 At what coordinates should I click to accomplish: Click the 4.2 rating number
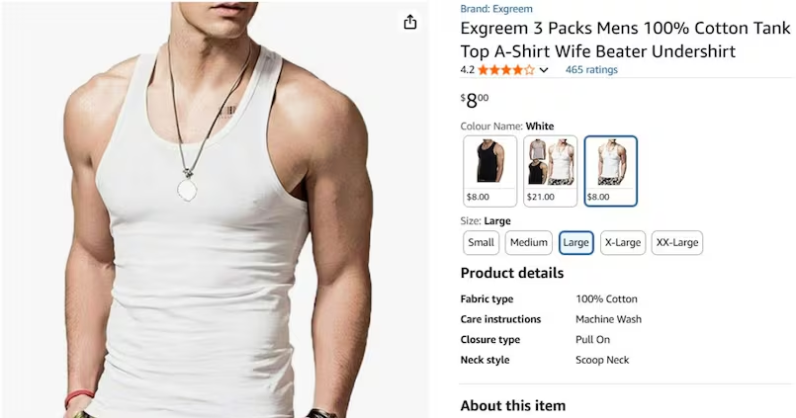pyautogui.click(x=467, y=70)
